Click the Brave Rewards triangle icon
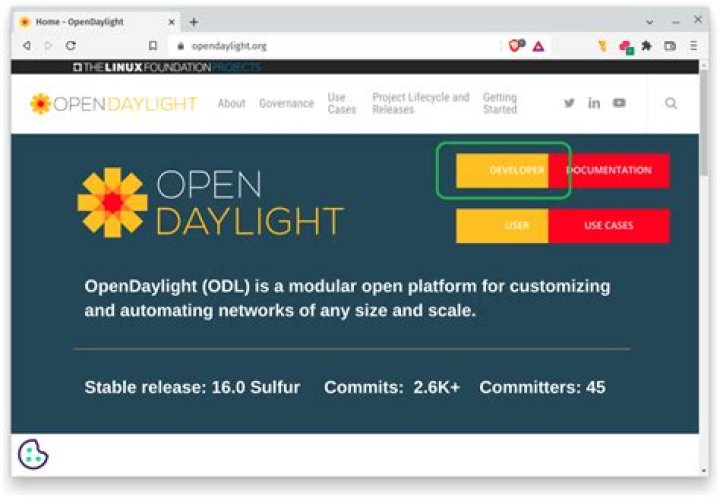 [538, 46]
